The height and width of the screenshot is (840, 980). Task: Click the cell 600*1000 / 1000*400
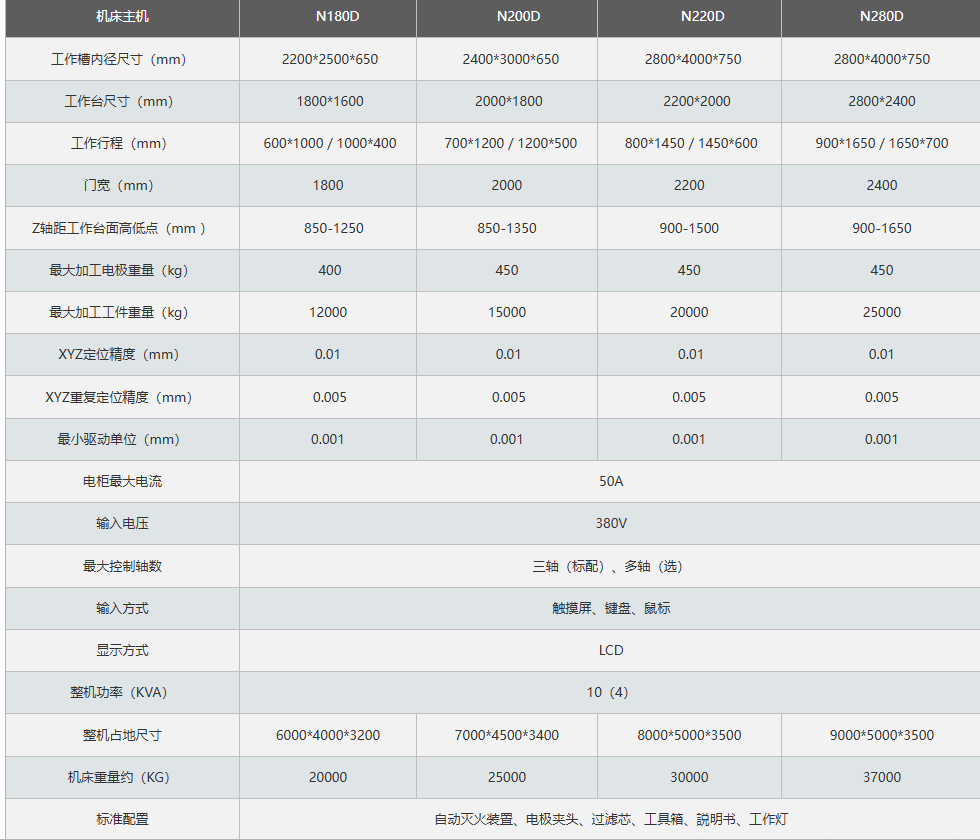click(330, 143)
